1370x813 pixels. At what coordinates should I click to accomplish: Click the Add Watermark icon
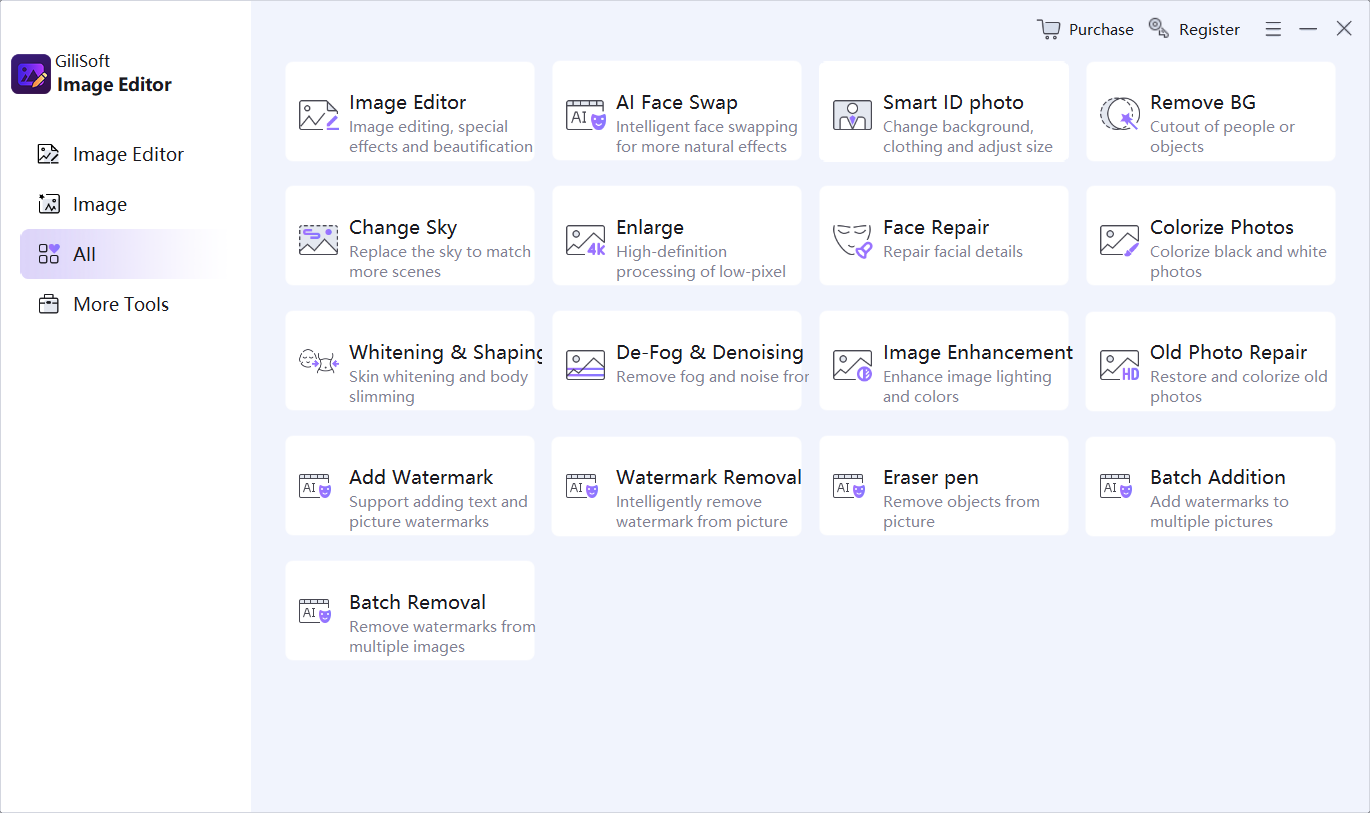pos(315,486)
